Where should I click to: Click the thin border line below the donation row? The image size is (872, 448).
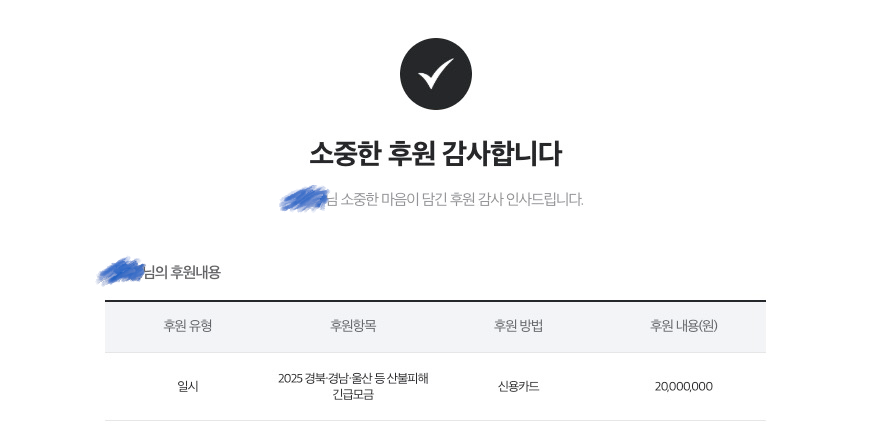pyautogui.click(x=435, y=420)
